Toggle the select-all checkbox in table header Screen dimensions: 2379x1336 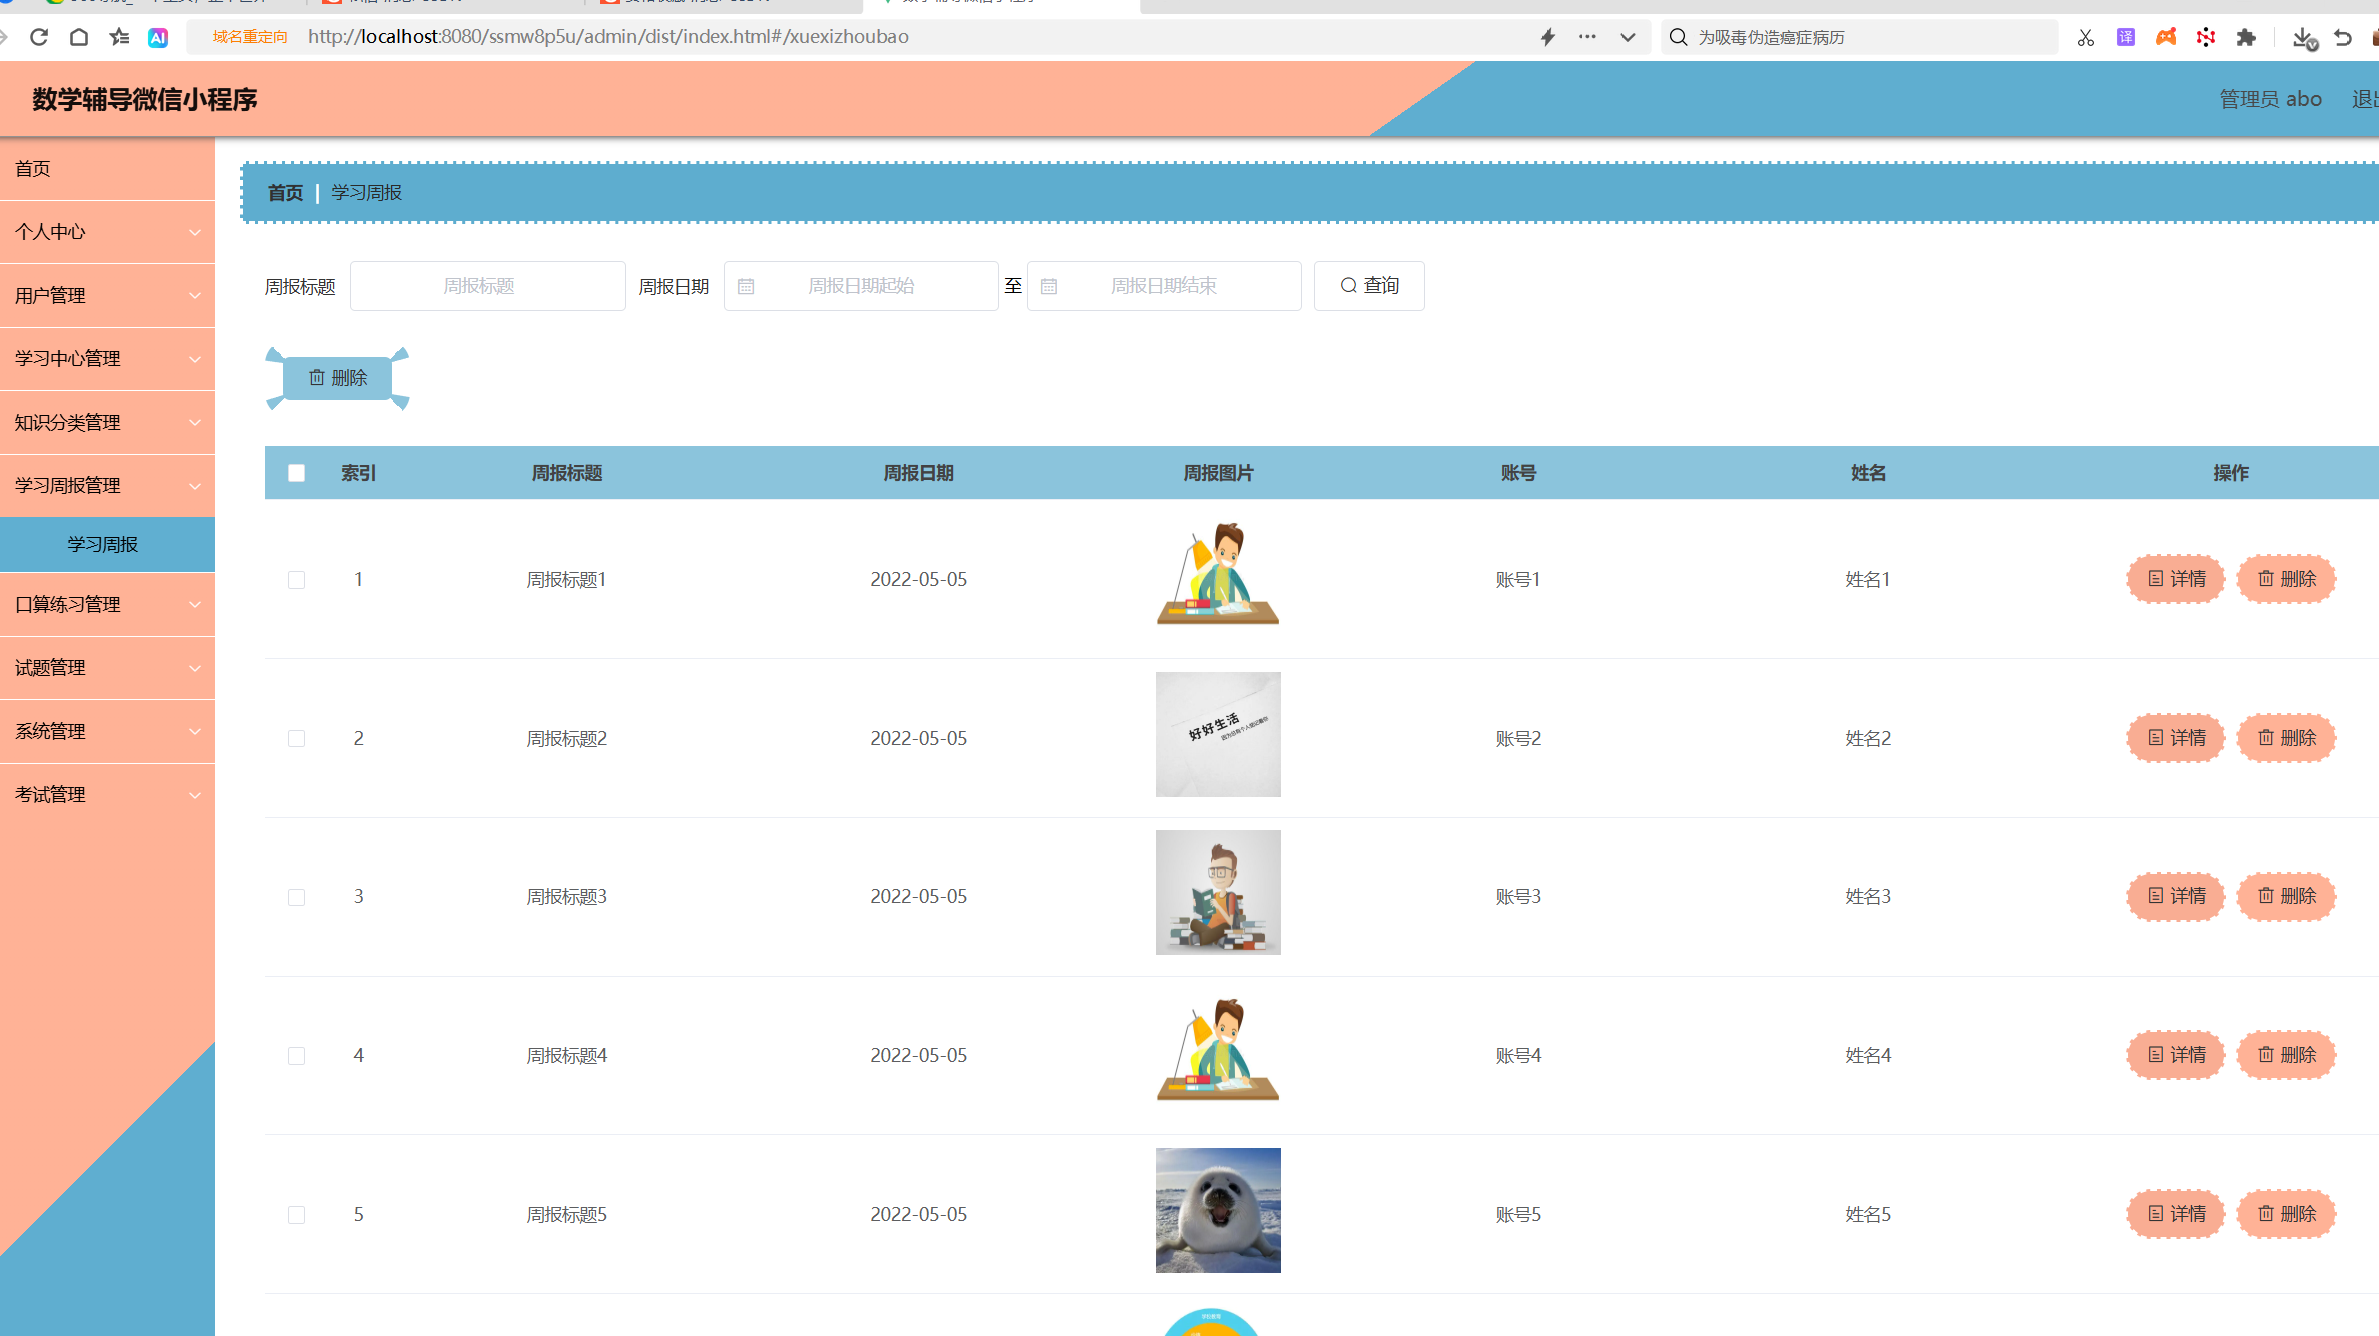pos(296,473)
